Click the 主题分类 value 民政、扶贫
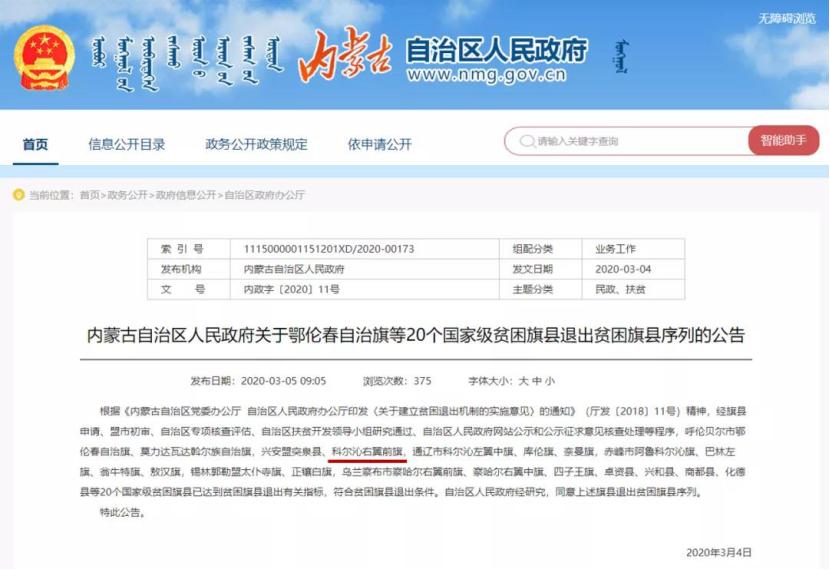The image size is (830, 570). click(x=620, y=289)
